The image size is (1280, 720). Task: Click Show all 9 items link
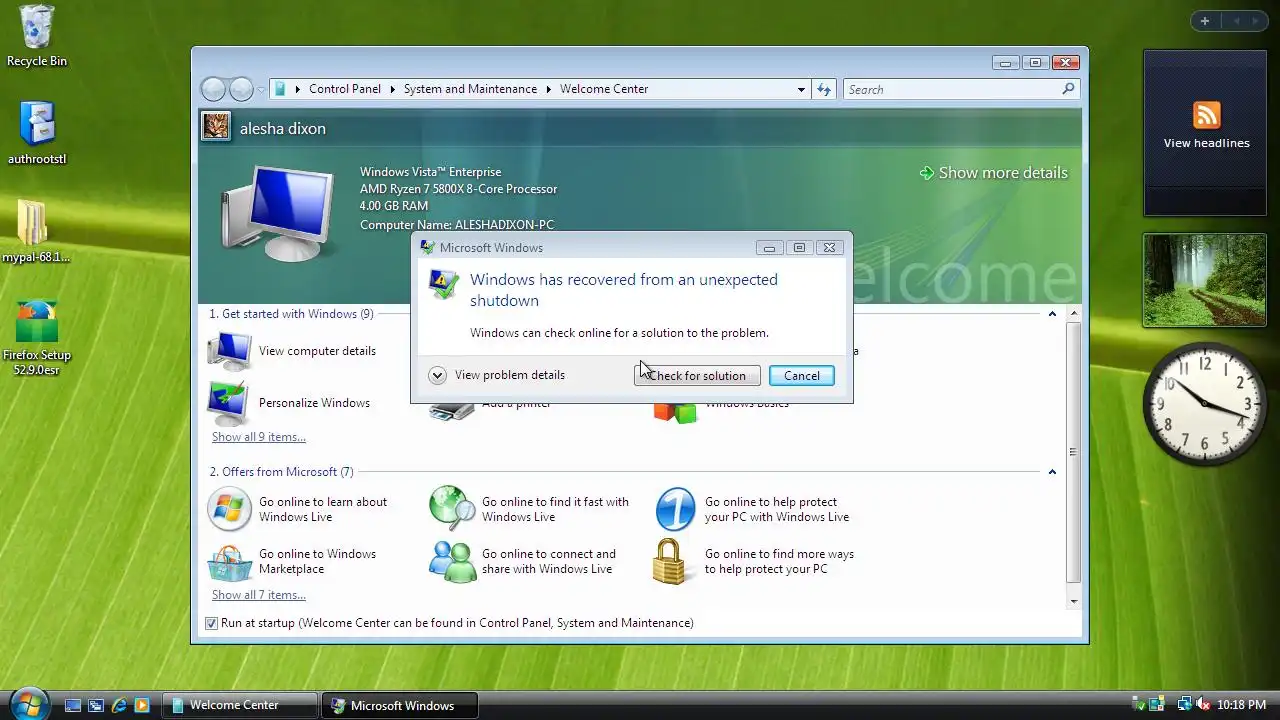pos(259,437)
